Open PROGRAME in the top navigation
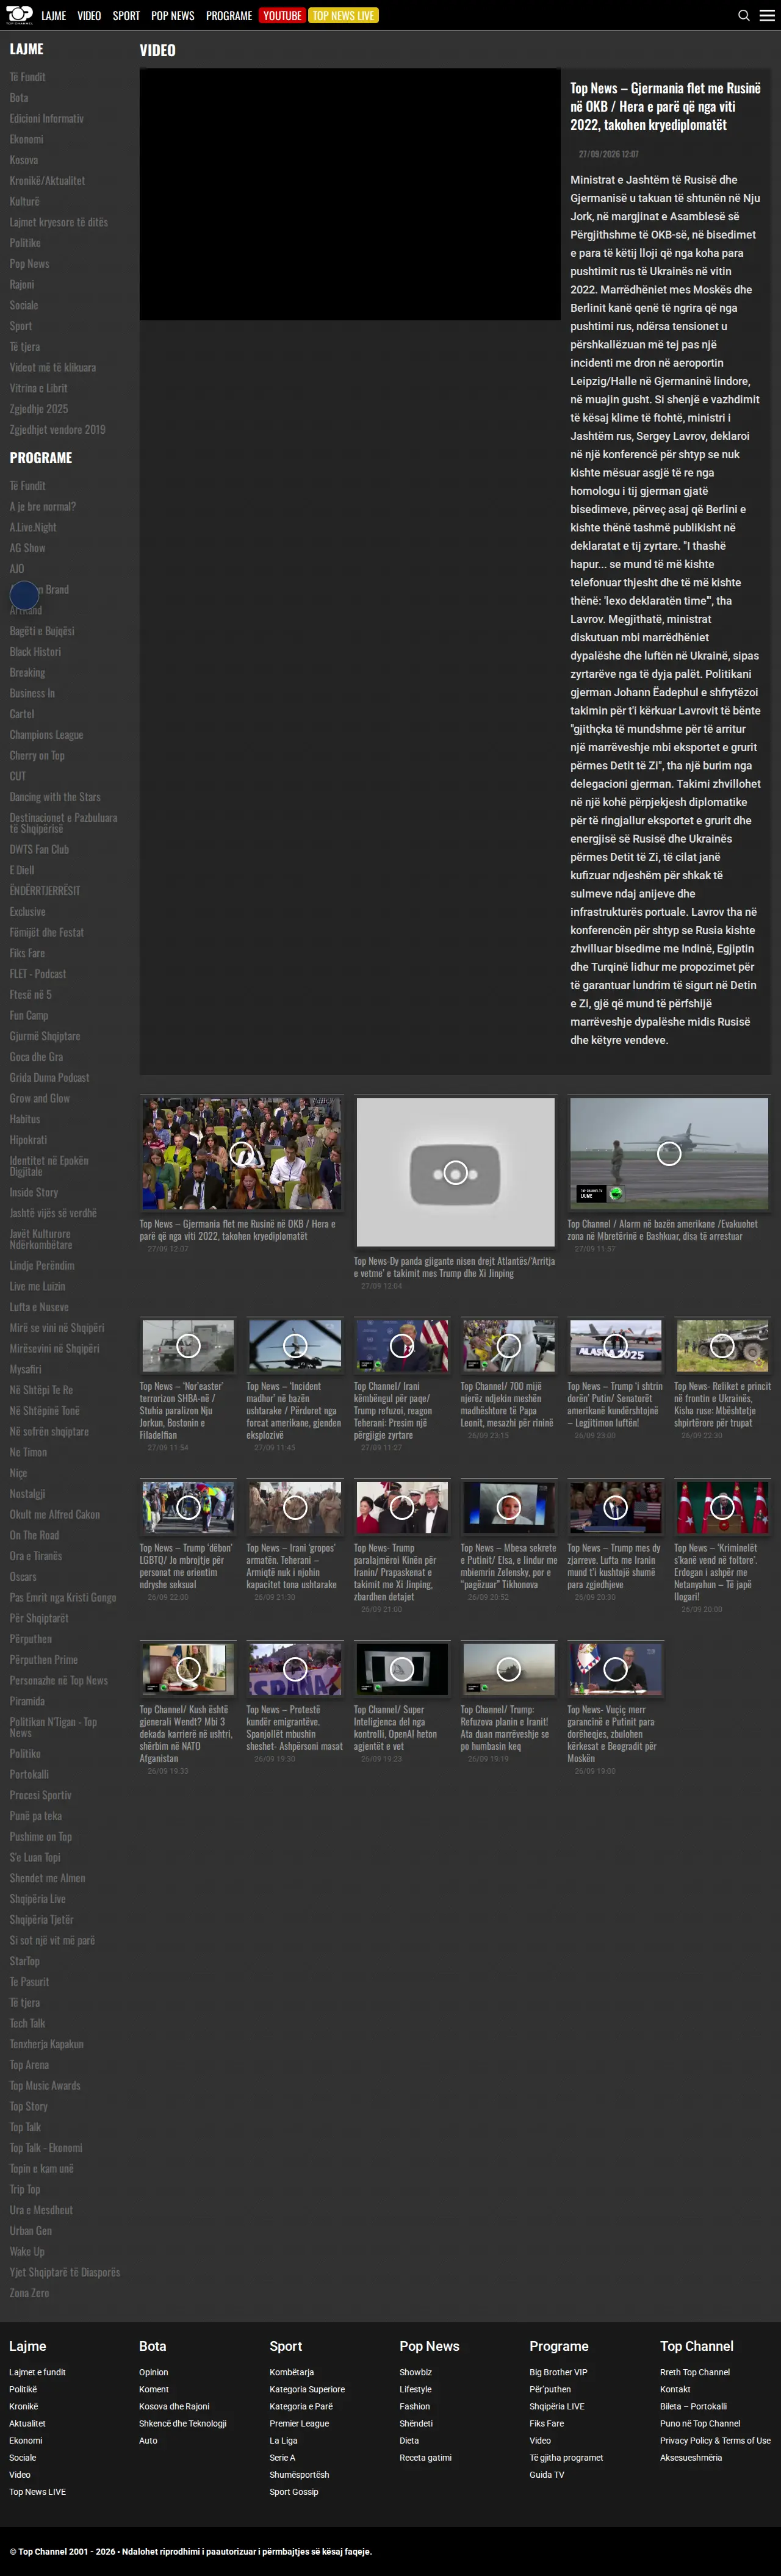The width and height of the screenshot is (781, 2576). pos(229,16)
